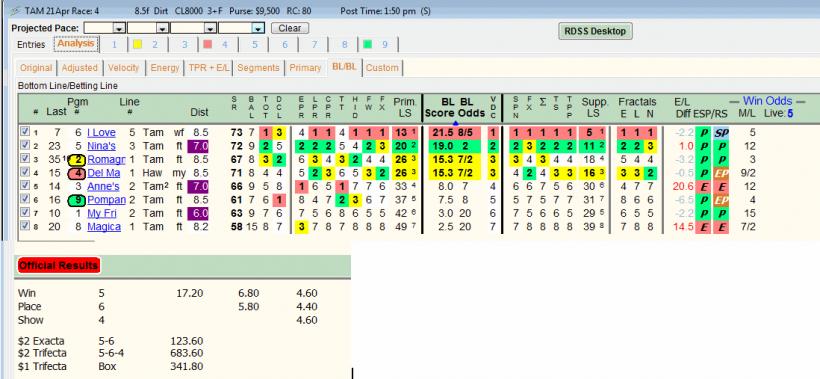Viewport: 820px width, 379px height.
Task: Open the TPR + E/L tab
Action: [209, 68]
